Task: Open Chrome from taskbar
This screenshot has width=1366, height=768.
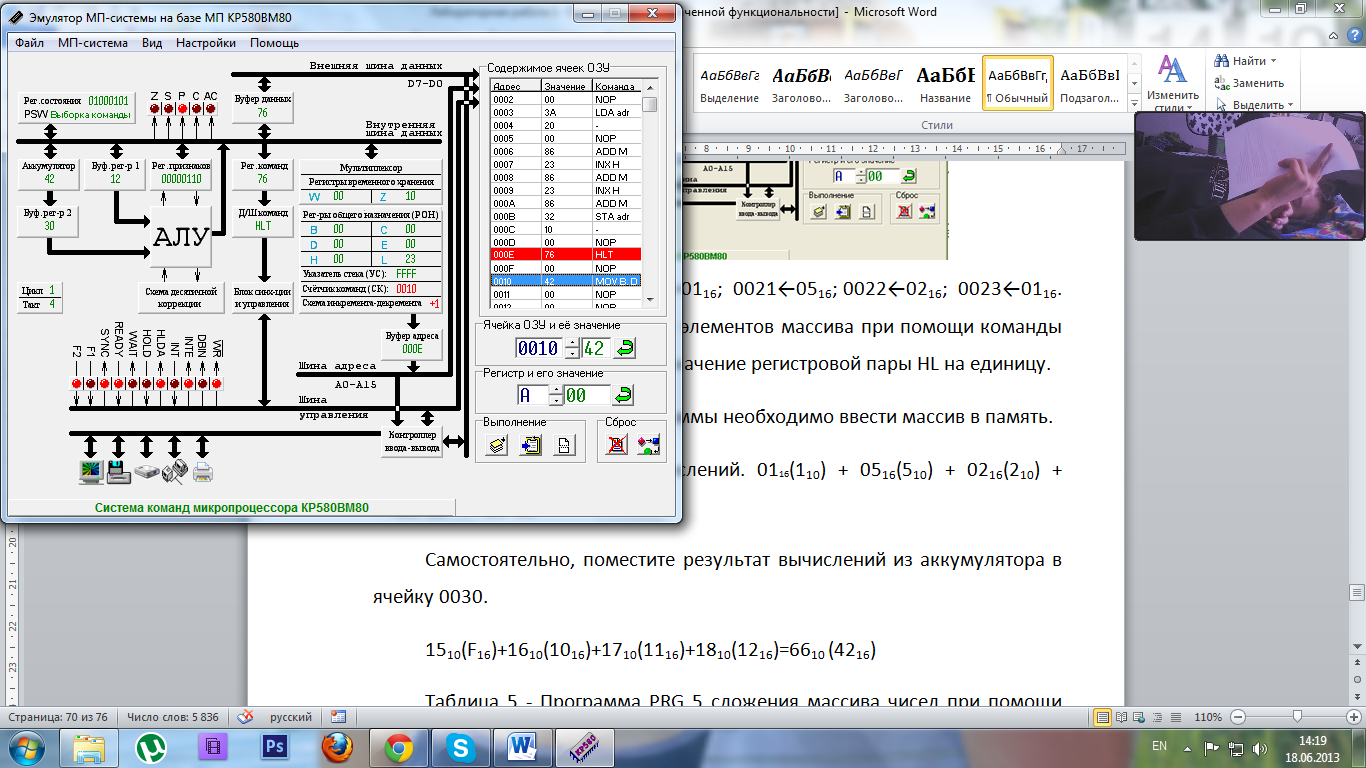Action: coord(399,746)
